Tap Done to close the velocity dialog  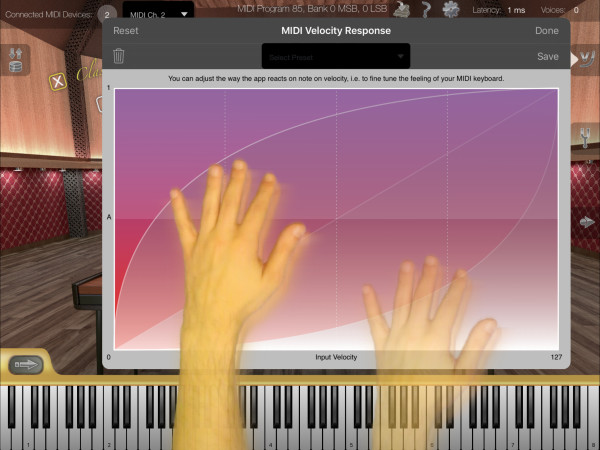point(546,31)
